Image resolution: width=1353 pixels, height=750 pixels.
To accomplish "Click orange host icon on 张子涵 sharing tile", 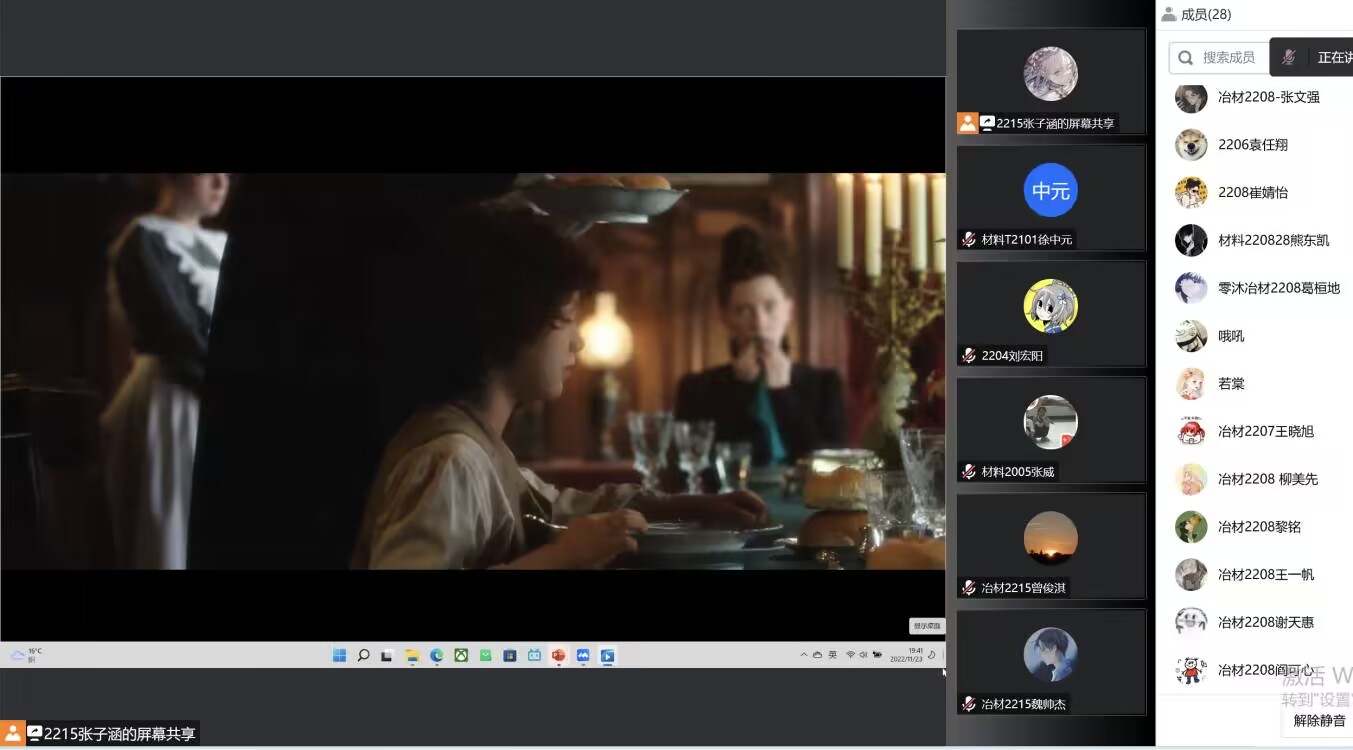I will (x=967, y=123).
